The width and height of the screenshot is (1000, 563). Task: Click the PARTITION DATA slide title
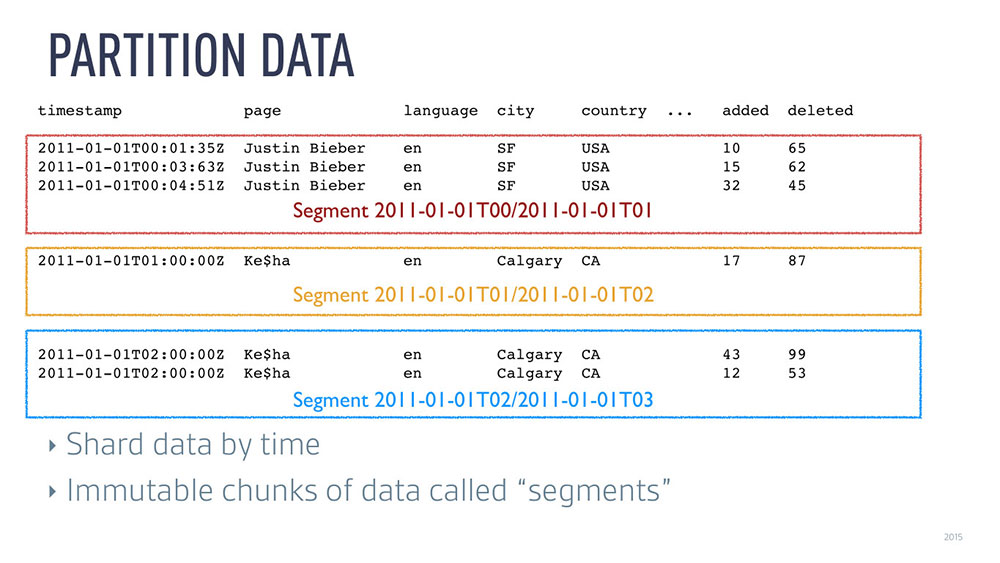point(201,56)
